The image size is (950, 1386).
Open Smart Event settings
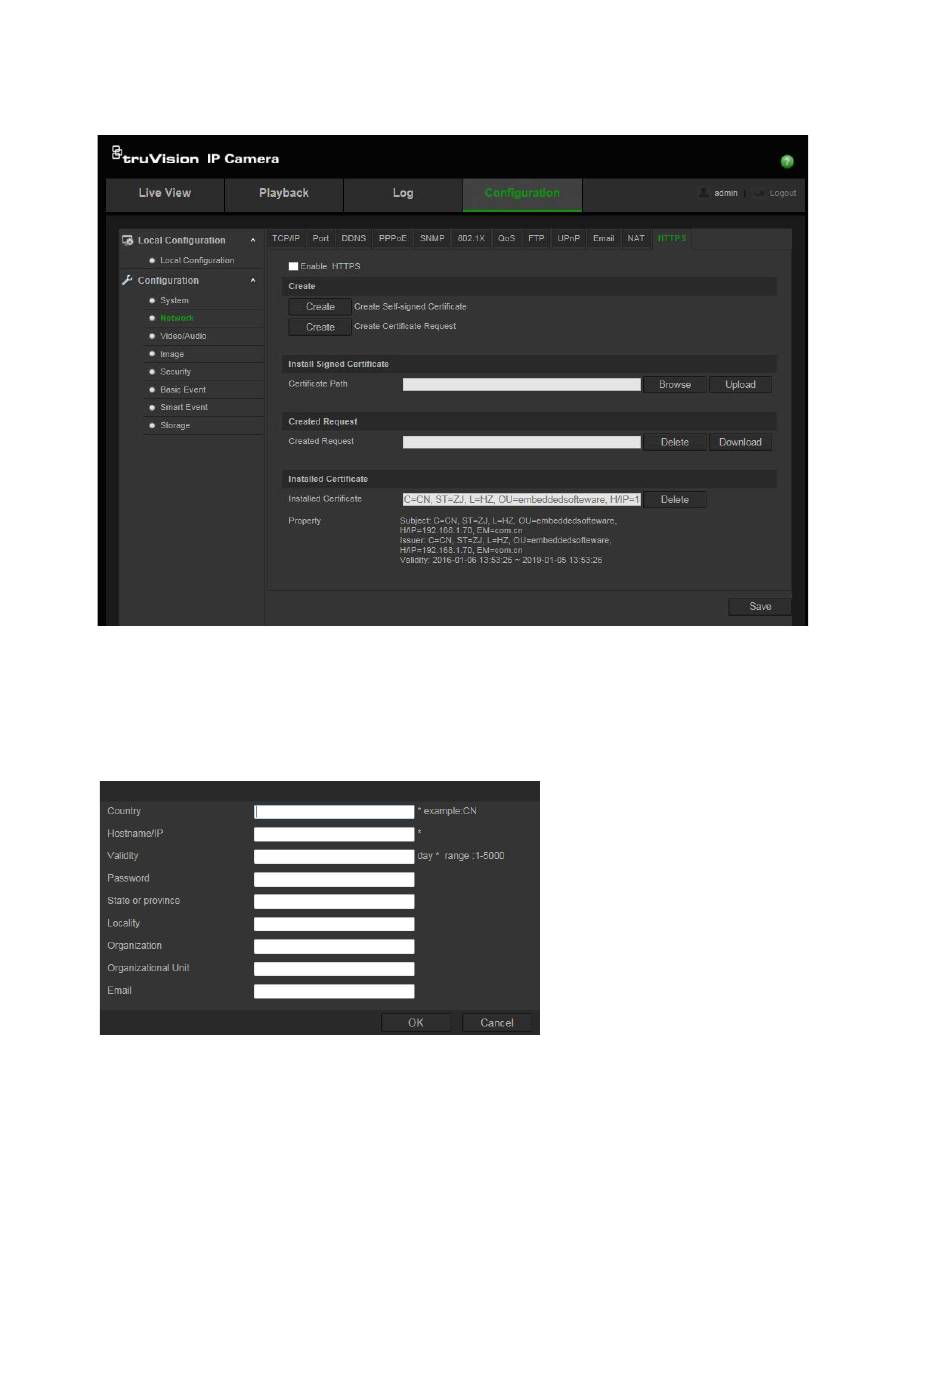click(x=184, y=407)
